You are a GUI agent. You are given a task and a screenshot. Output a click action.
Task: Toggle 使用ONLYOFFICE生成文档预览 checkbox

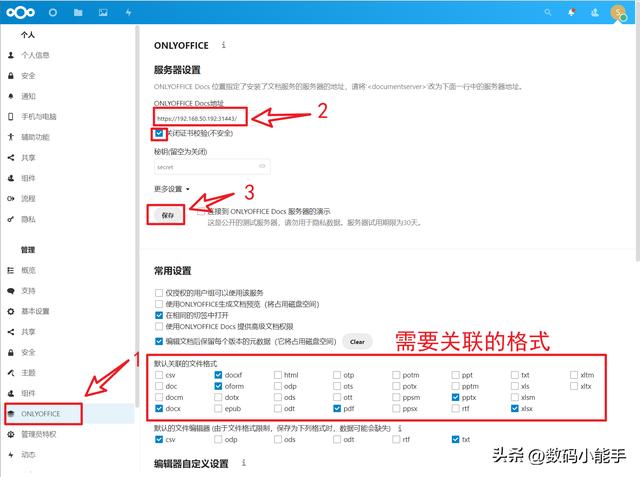pyautogui.click(x=159, y=304)
